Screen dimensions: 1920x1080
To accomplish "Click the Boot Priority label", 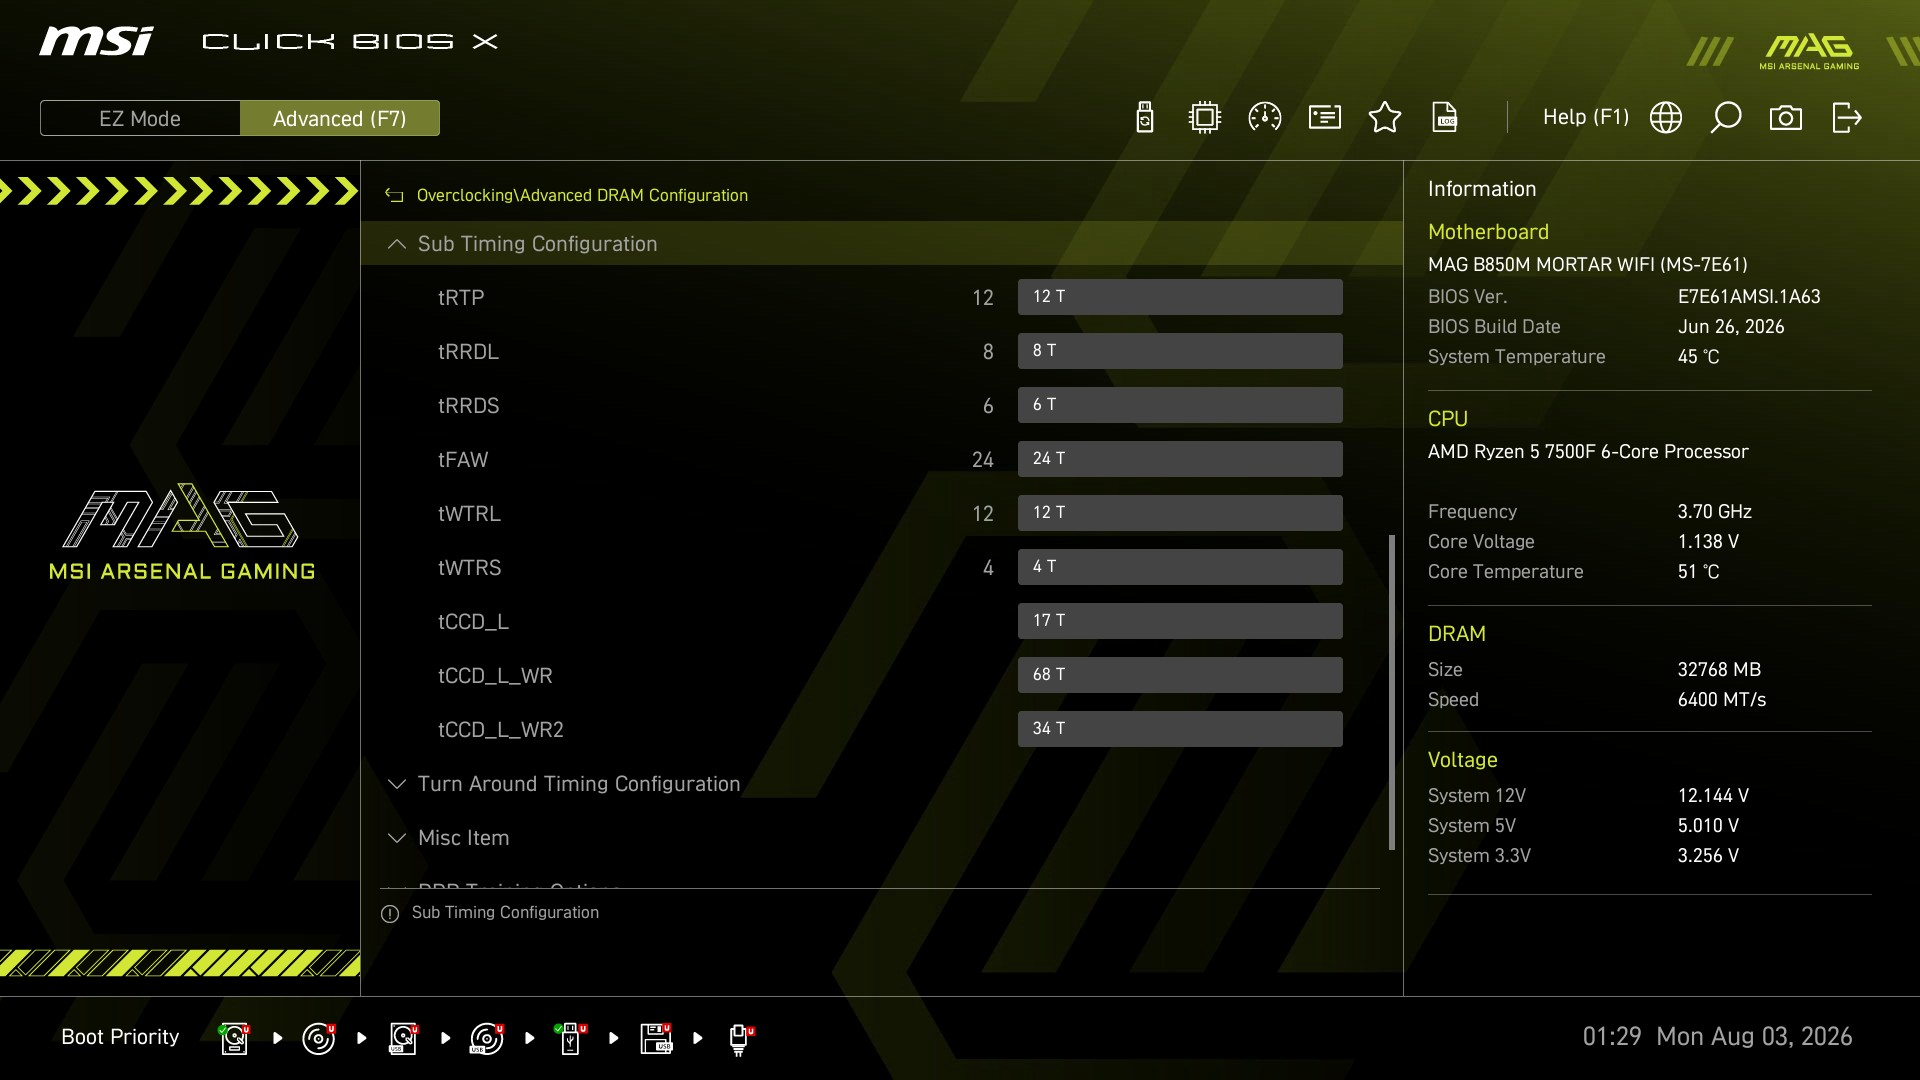I will (120, 1037).
